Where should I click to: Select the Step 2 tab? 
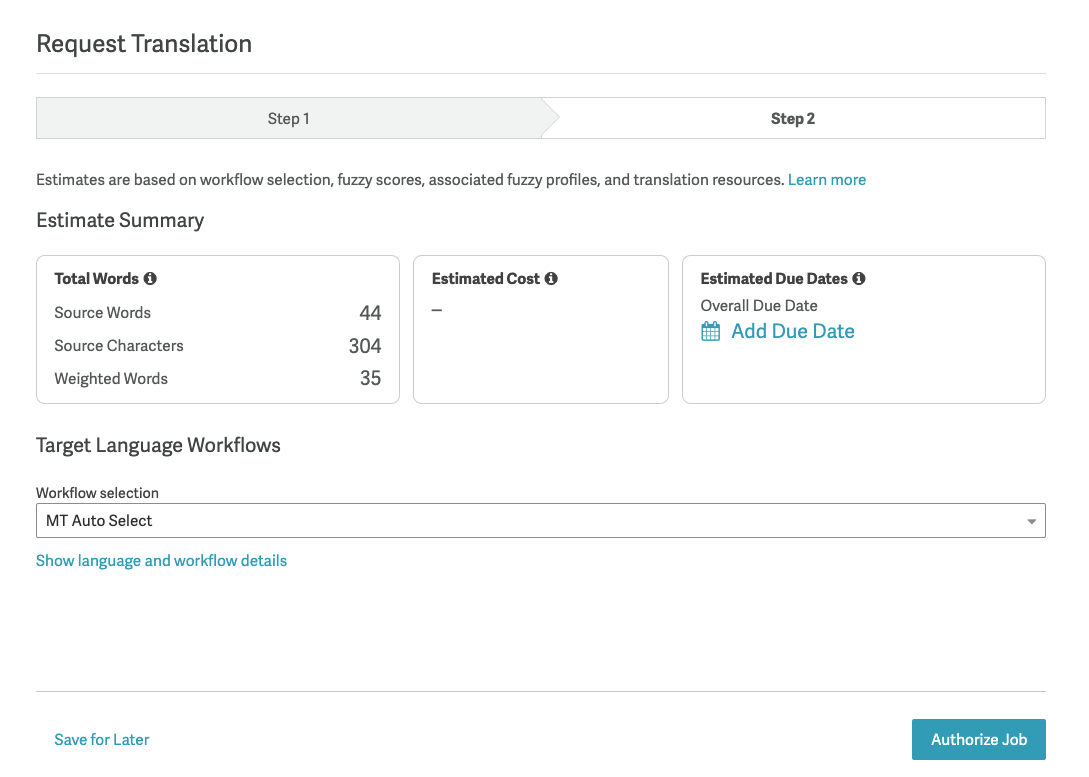tap(792, 118)
